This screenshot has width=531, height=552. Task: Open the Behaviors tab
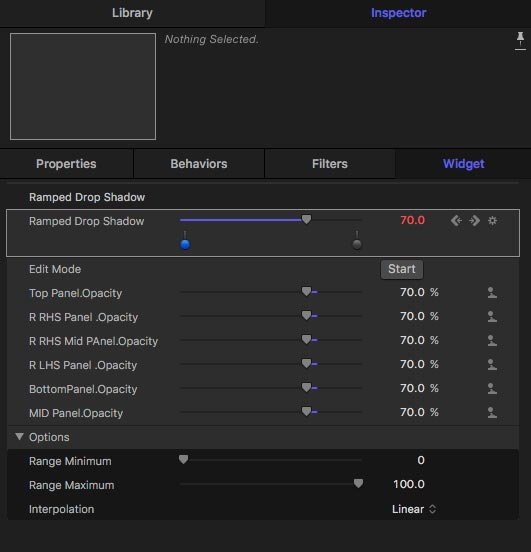click(199, 164)
